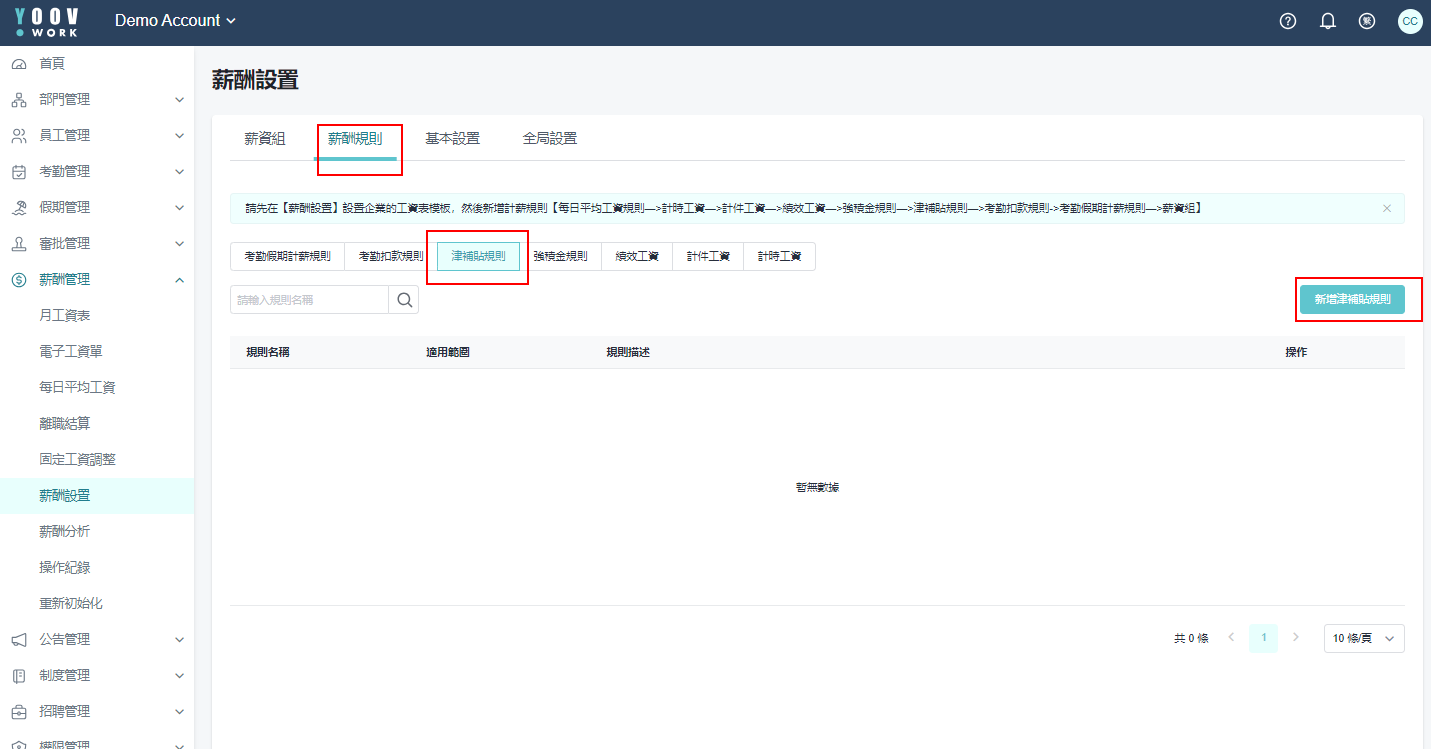
Task: Click the language switch icon in header
Action: tap(1367, 21)
